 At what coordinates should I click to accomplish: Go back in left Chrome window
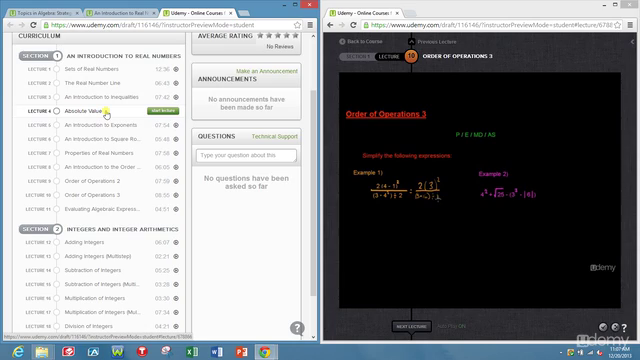[x=10, y=25]
